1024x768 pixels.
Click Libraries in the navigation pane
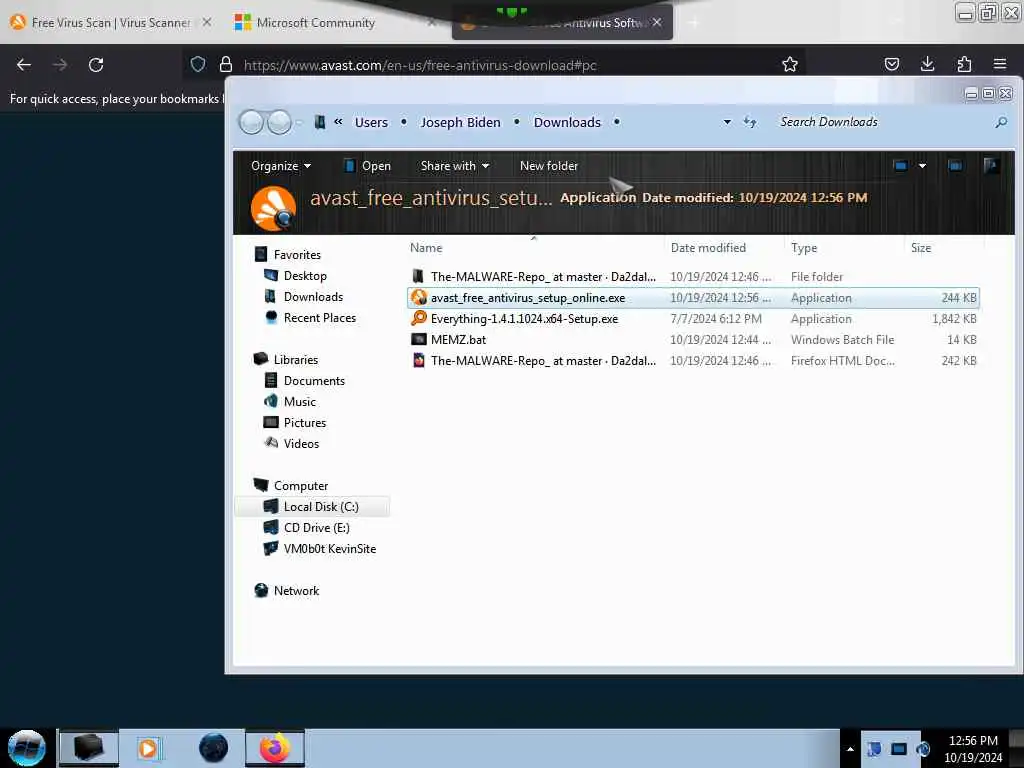pos(295,360)
